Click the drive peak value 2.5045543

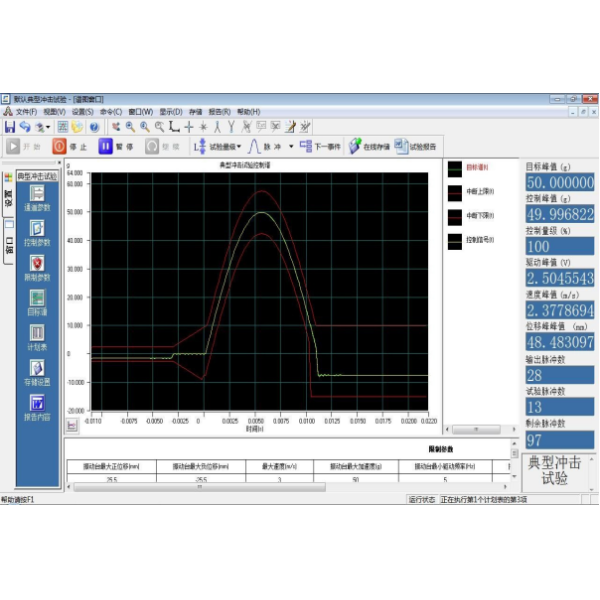[560, 278]
